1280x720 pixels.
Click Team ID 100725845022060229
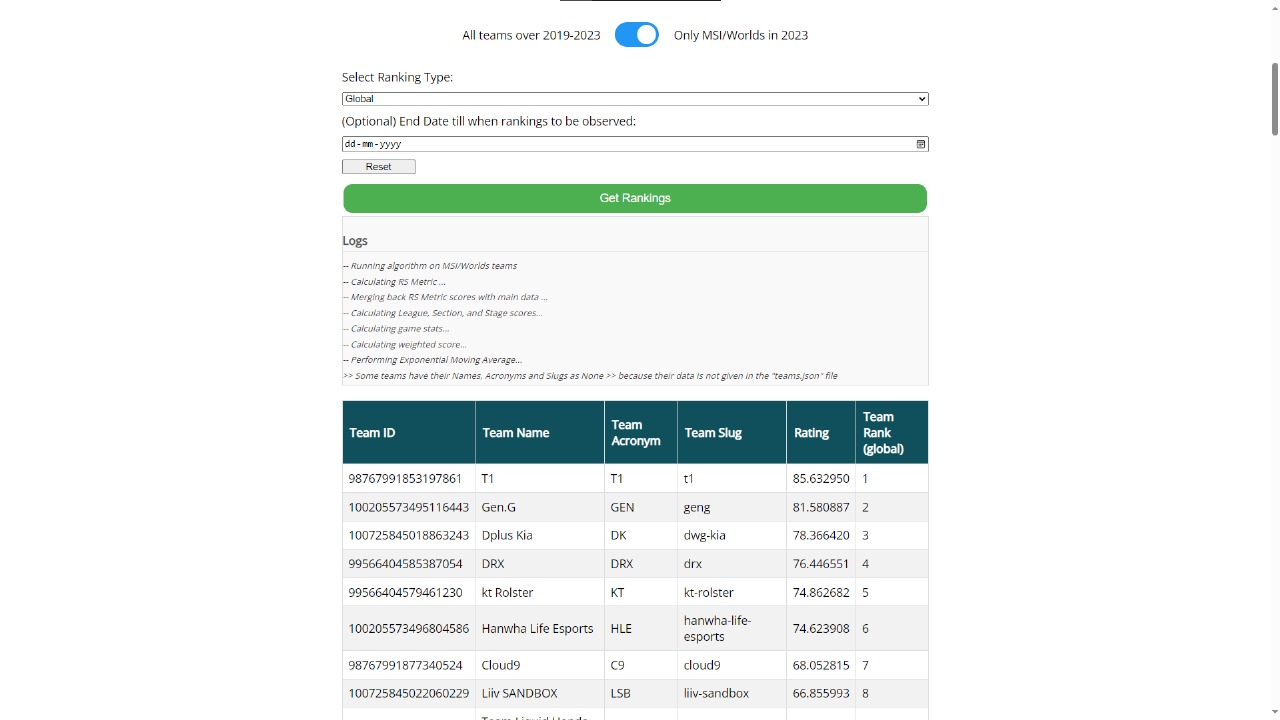click(409, 693)
